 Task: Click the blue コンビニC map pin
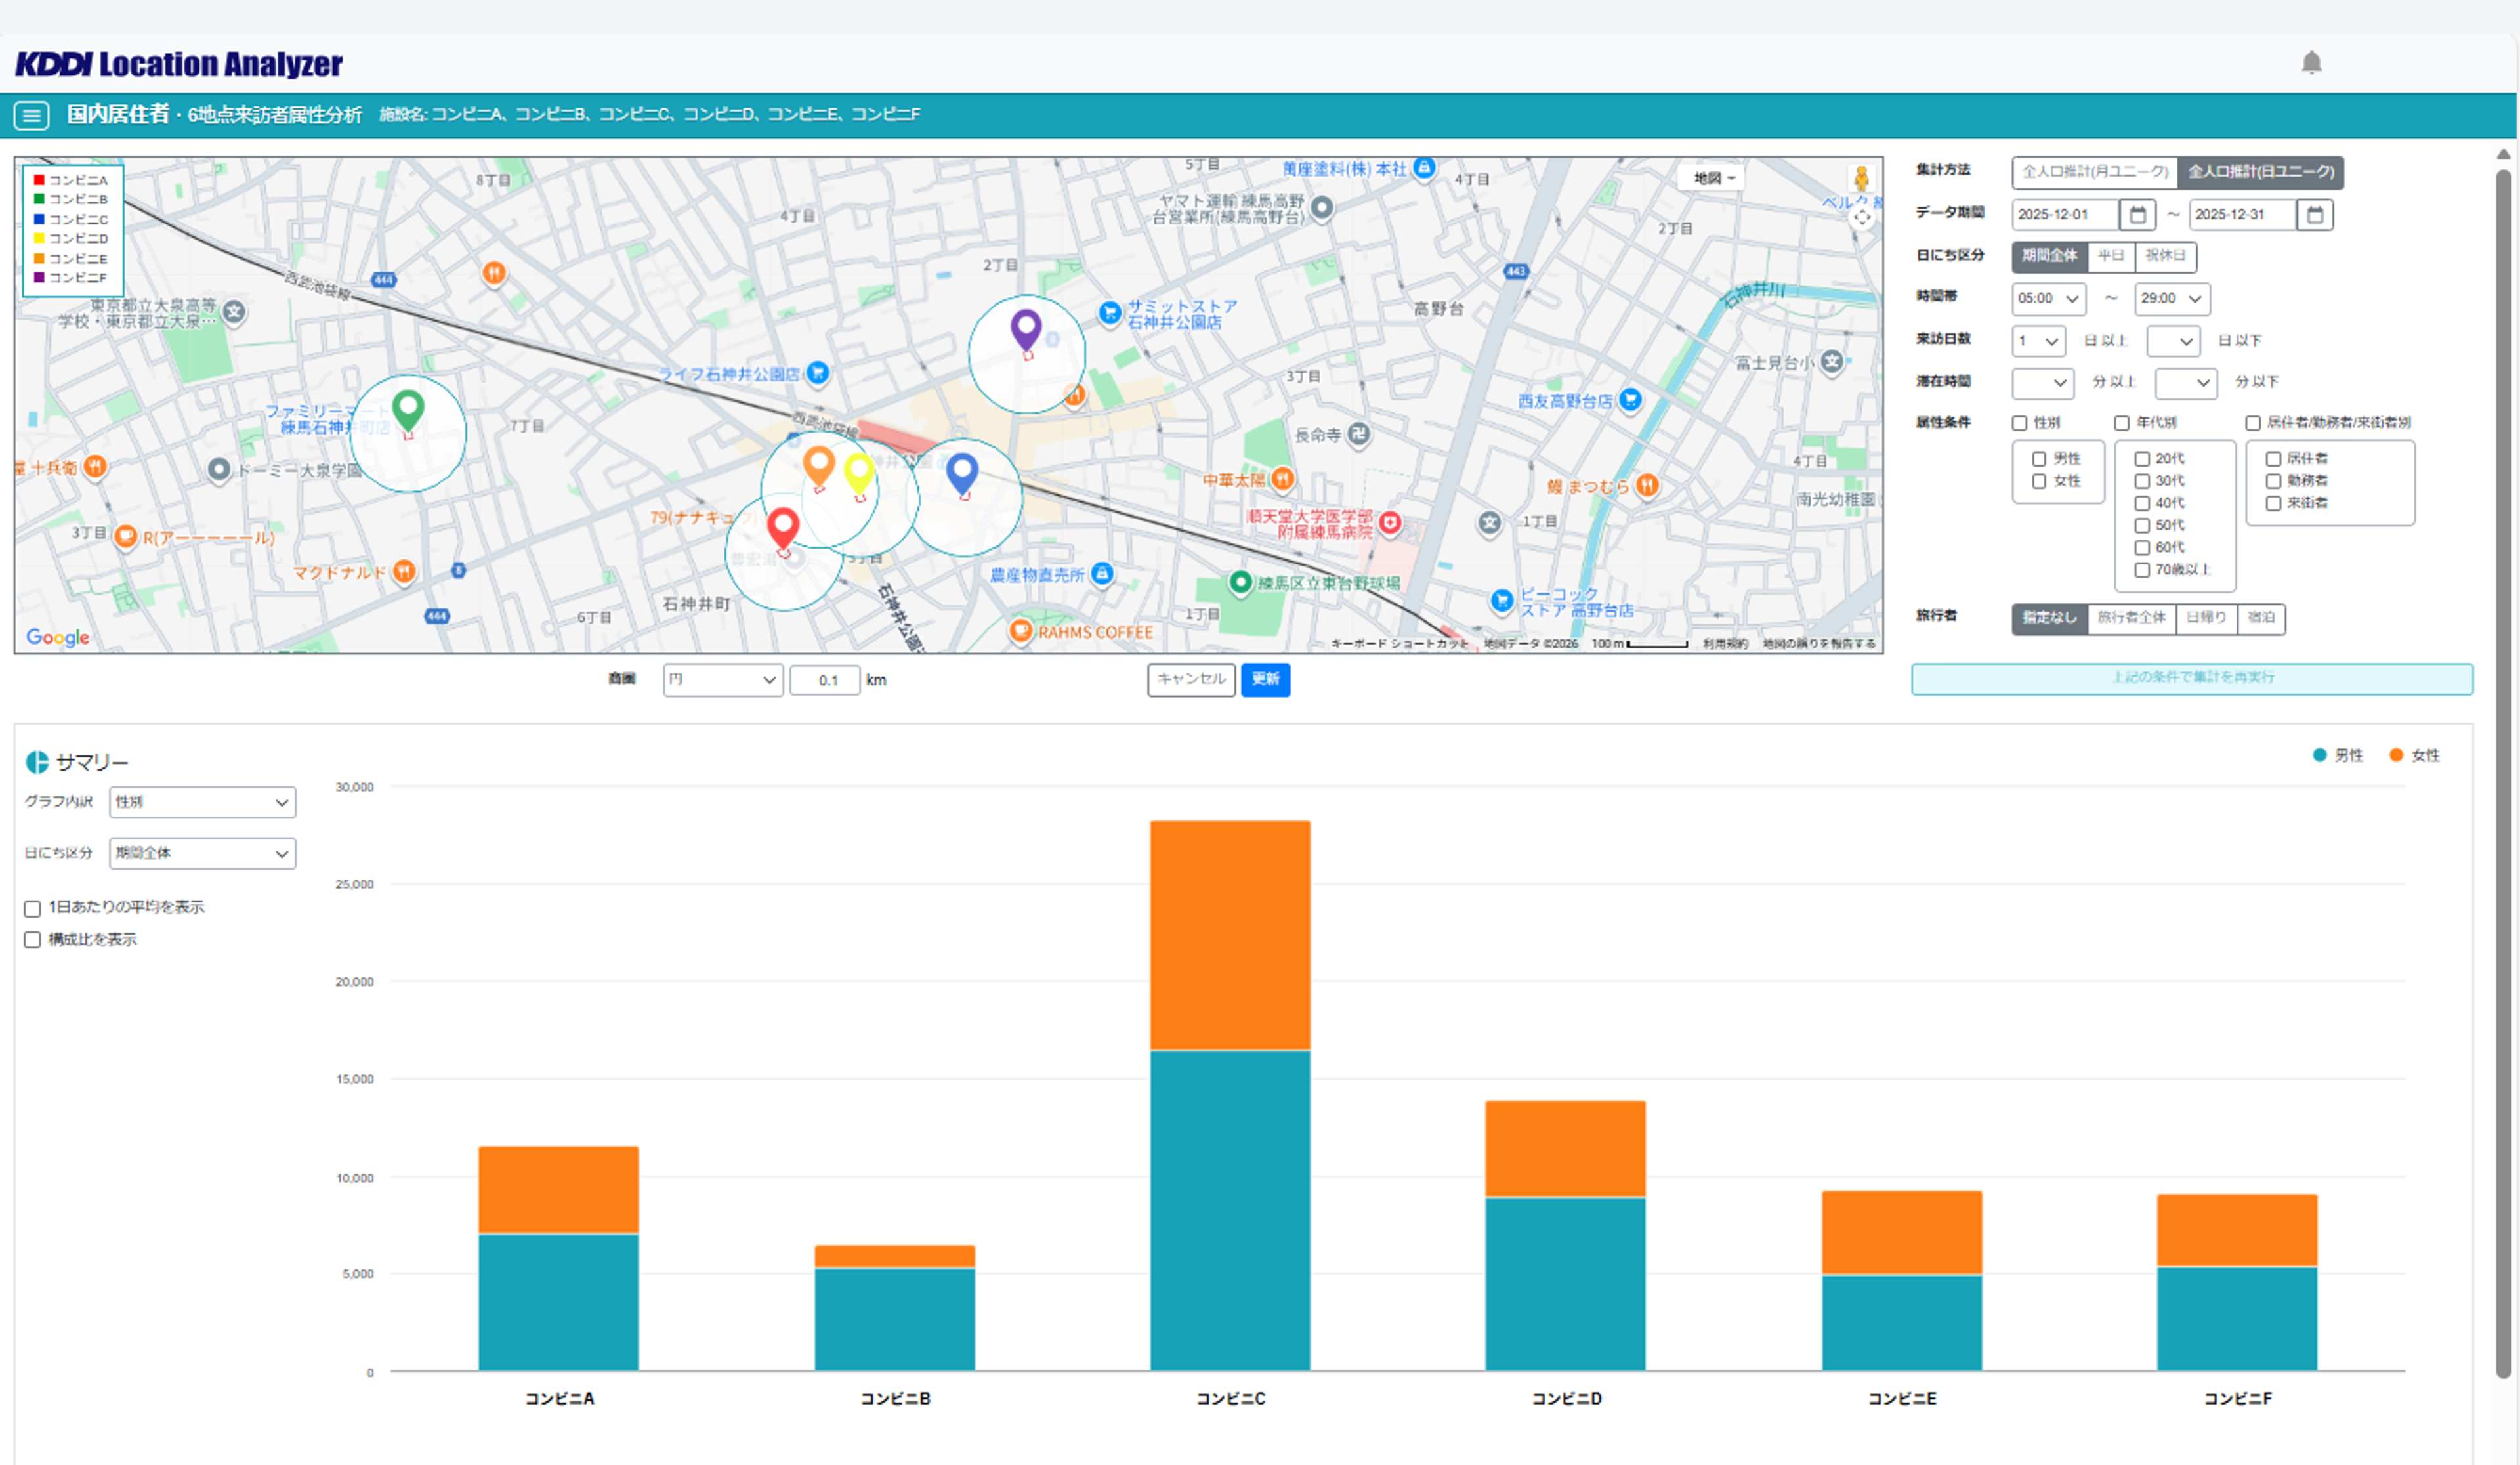961,472
